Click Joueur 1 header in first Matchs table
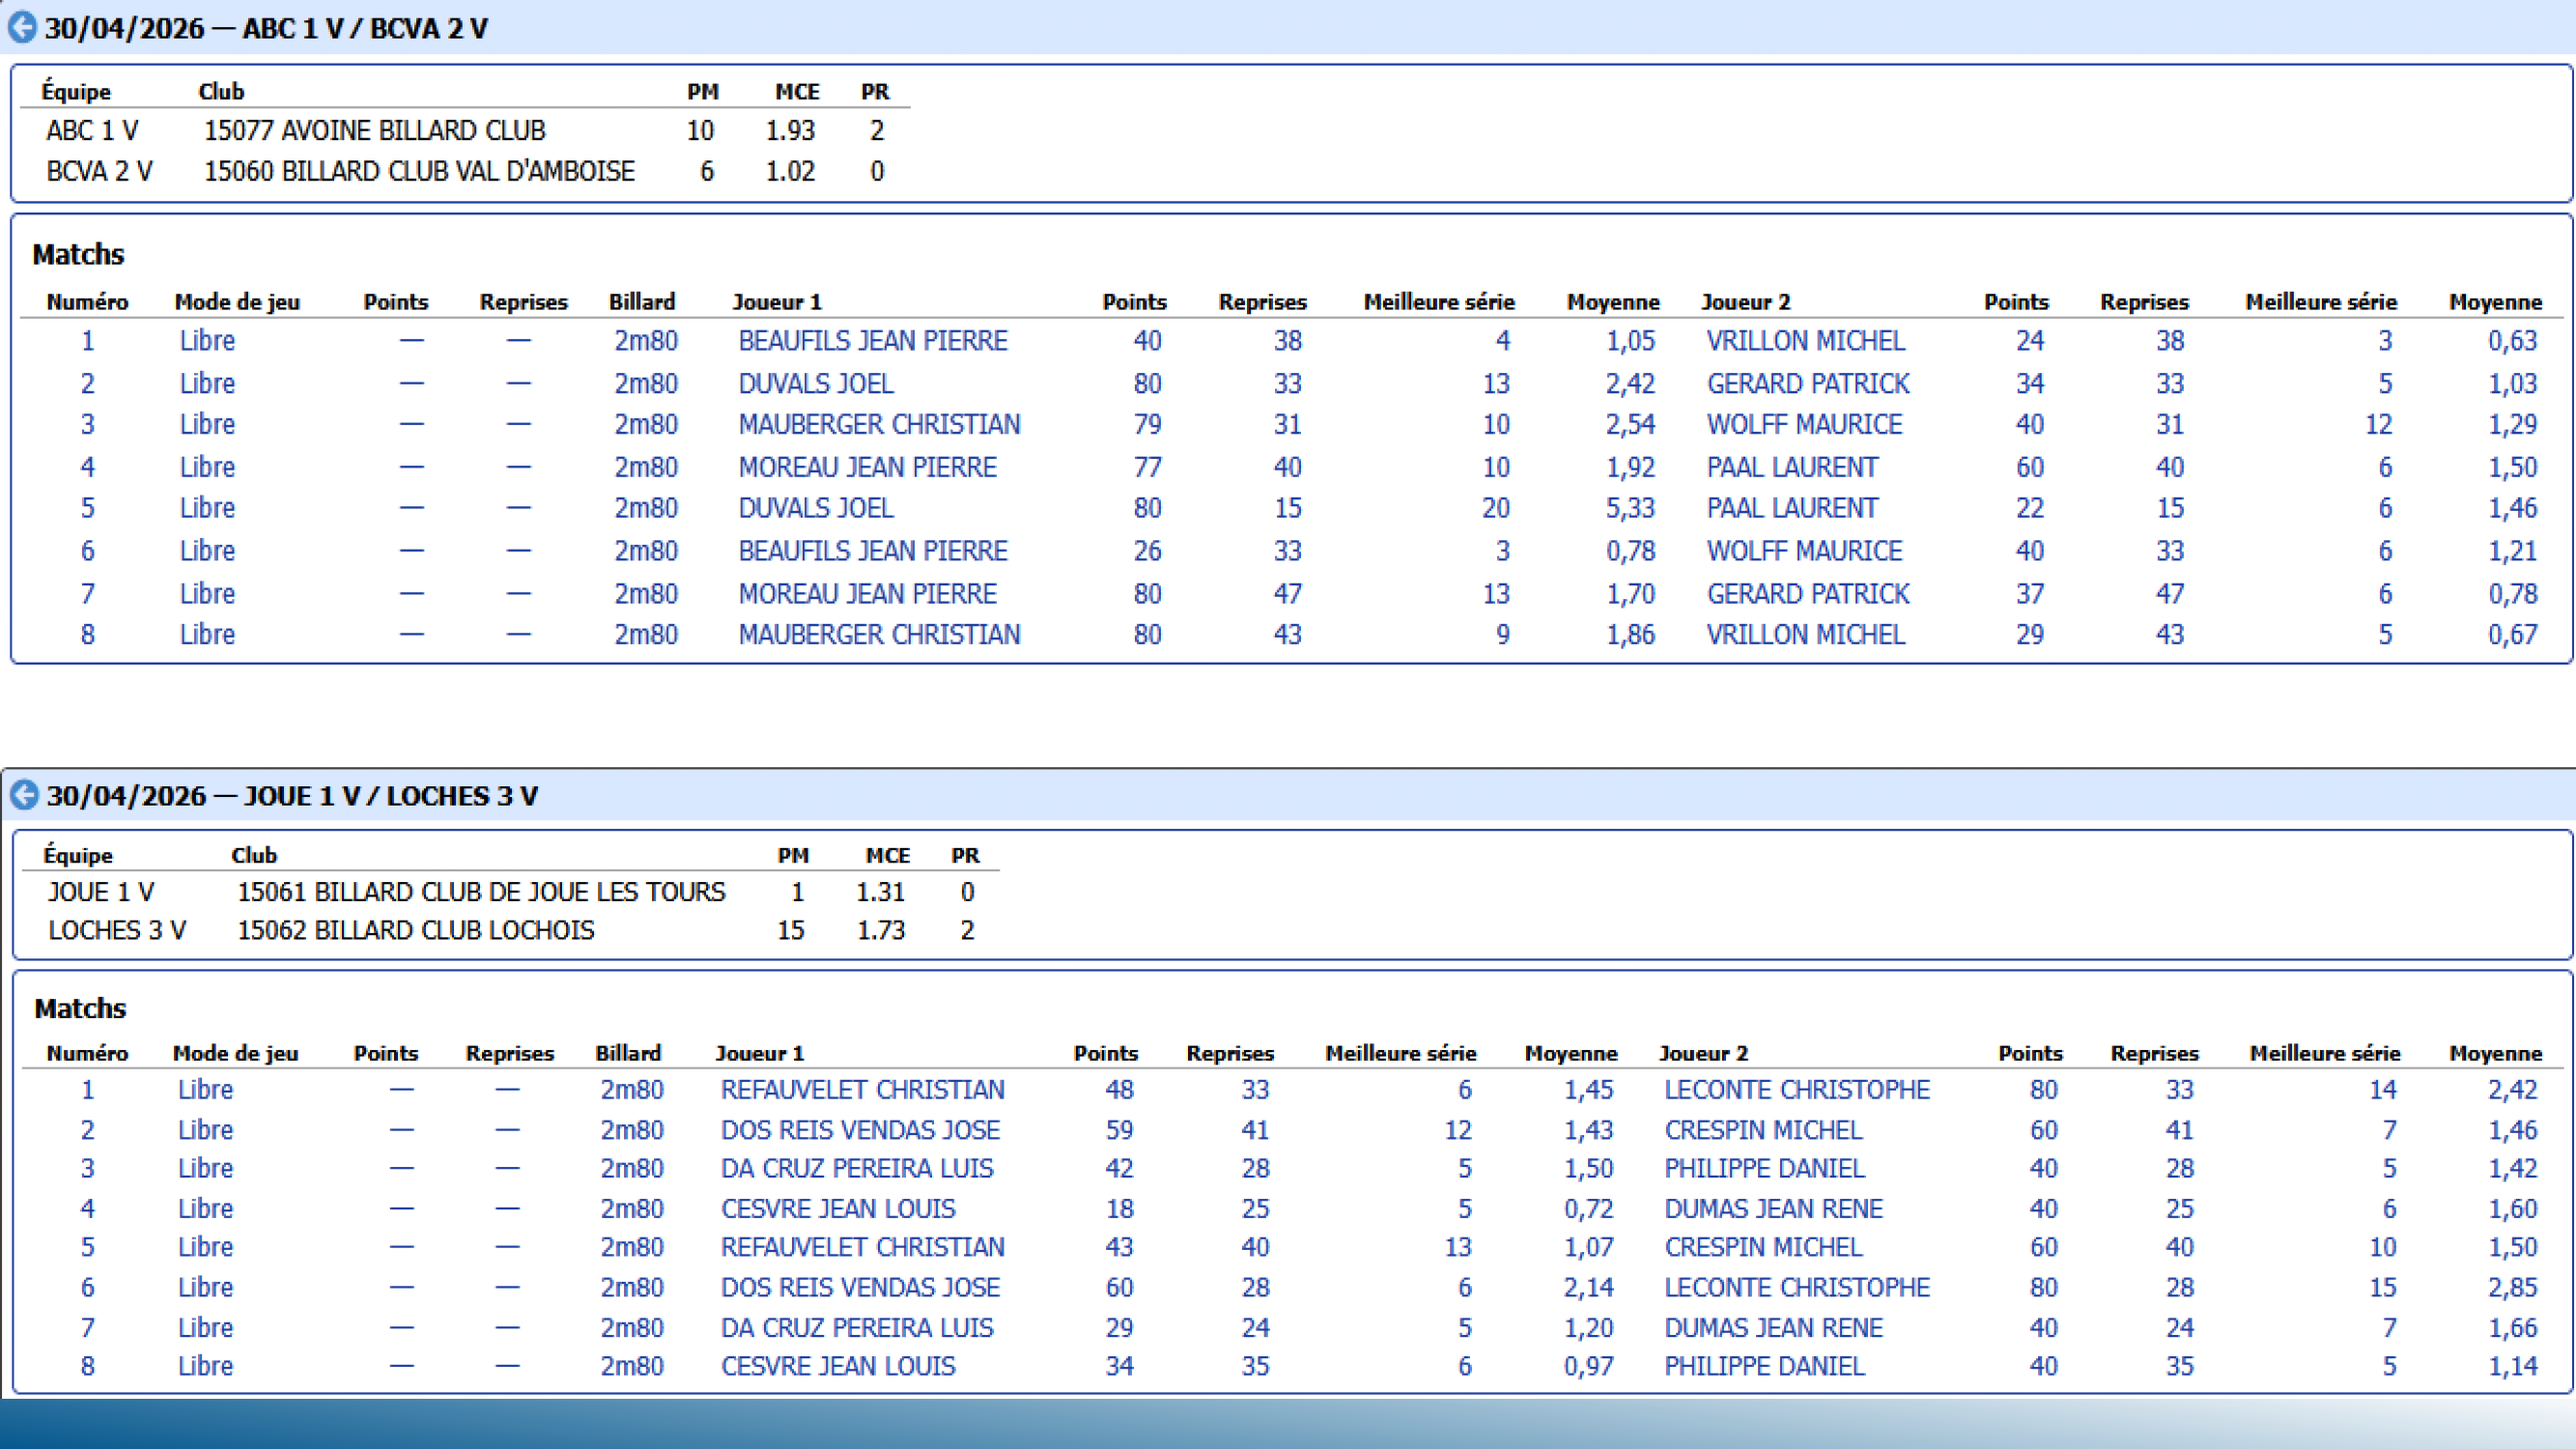Viewport: 2576px width, 1449px height. click(x=777, y=302)
